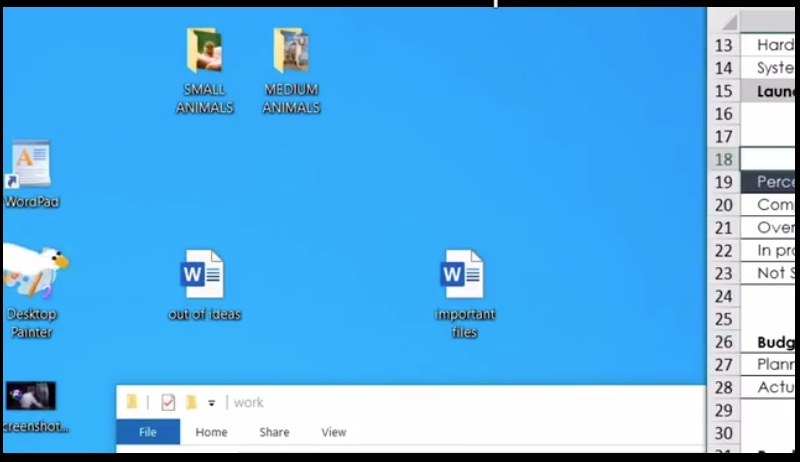The image size is (800, 462).
Task: Open the MEDIUM ANIMALS folder icon
Action: point(291,51)
